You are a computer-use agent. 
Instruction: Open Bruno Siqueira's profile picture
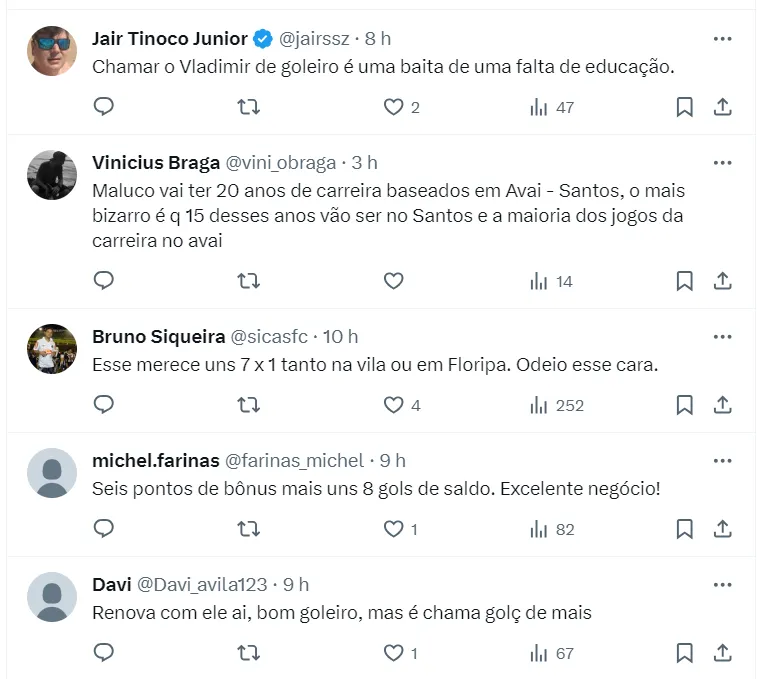[52, 349]
